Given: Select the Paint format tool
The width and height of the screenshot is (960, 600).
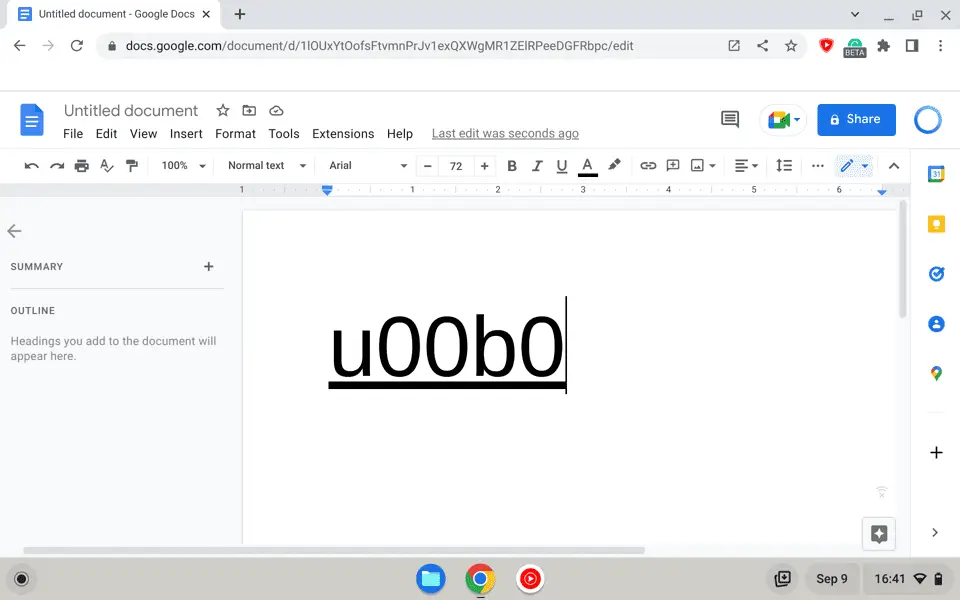Looking at the screenshot, I should pos(131,165).
